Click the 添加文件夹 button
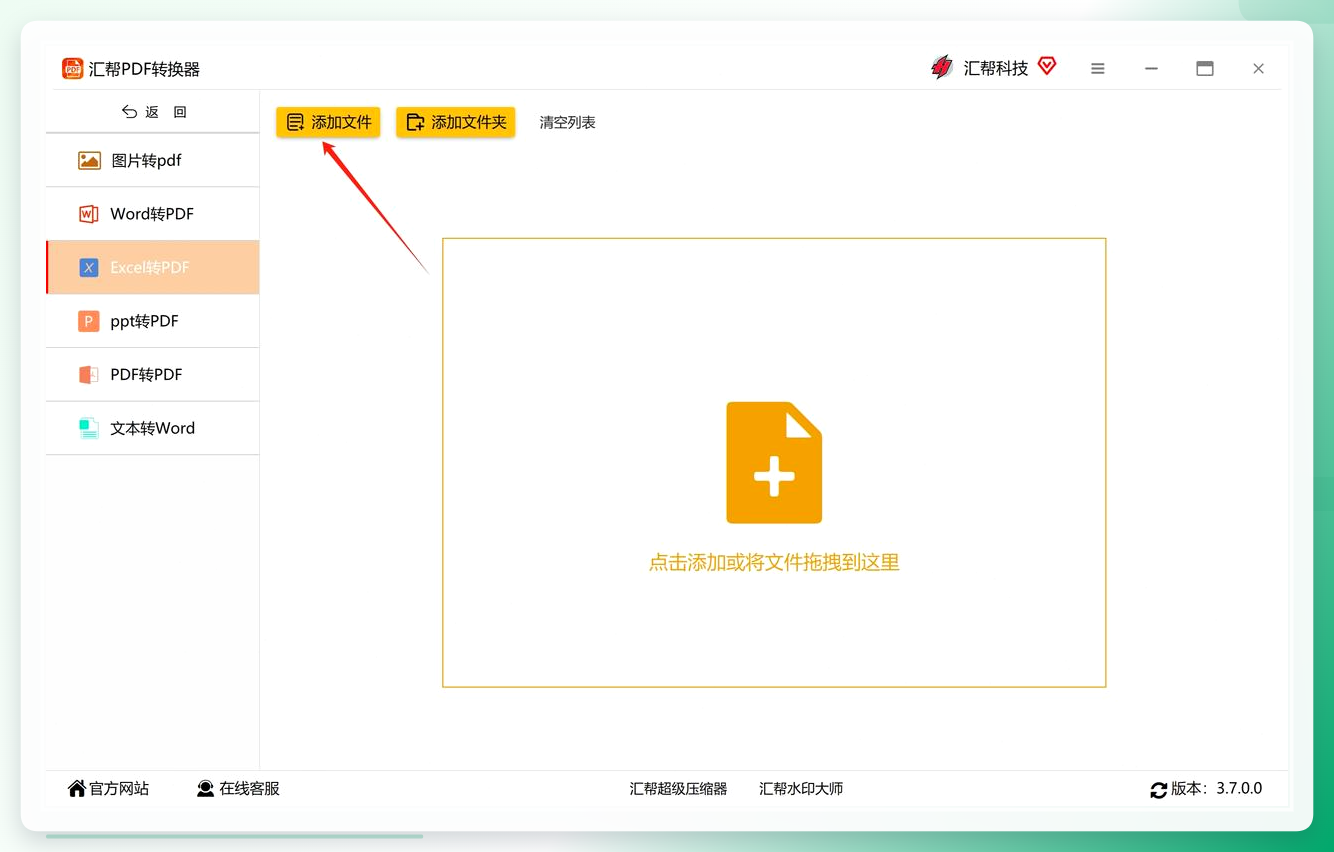This screenshot has height=852, width=1334. tap(455, 122)
